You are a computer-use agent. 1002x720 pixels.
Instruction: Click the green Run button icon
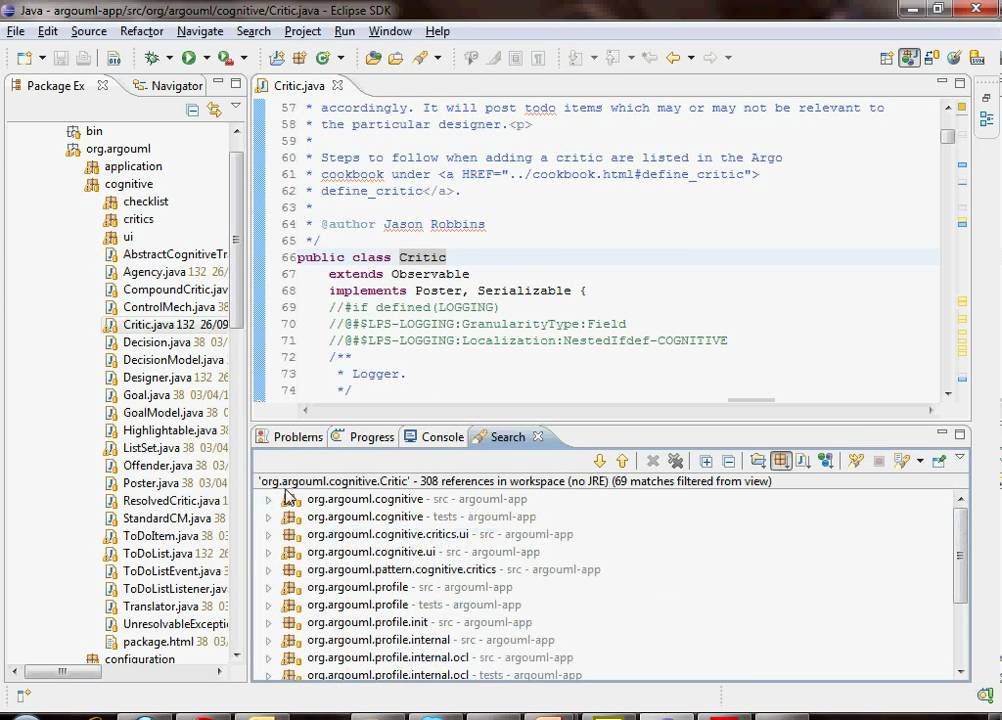[x=189, y=58]
